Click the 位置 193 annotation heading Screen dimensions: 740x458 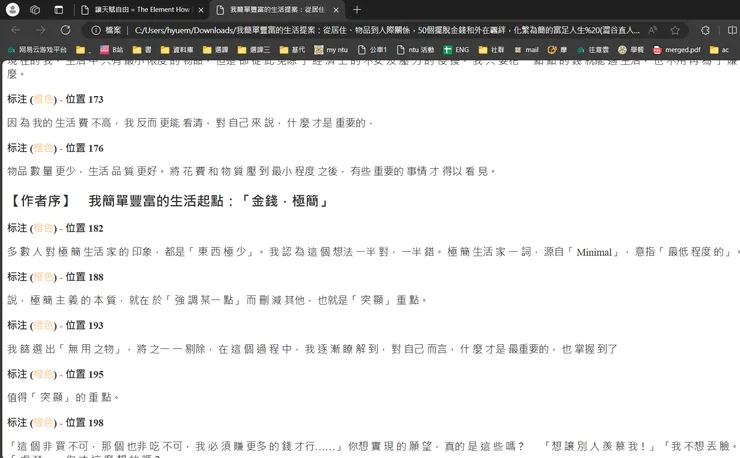[x=55, y=325]
